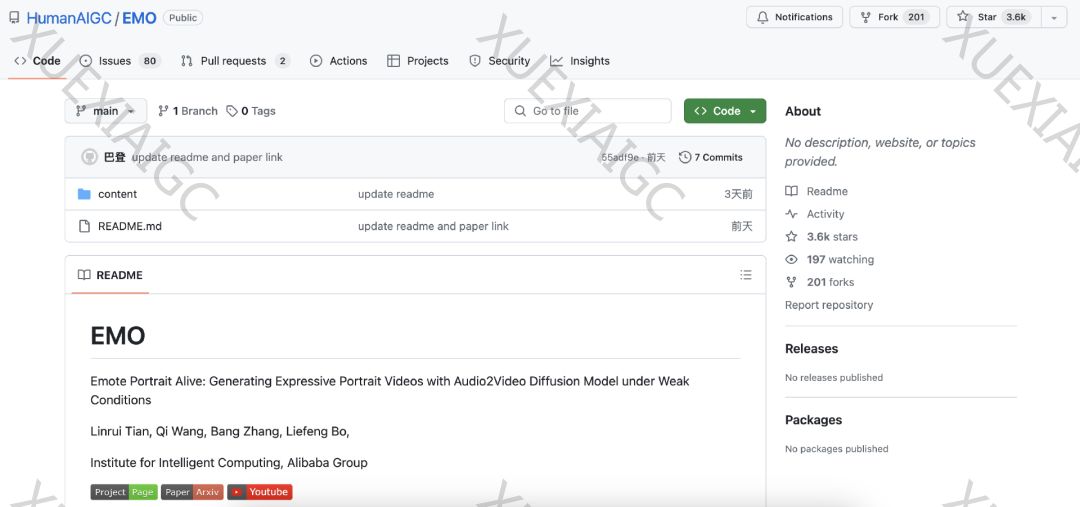View the 7 Commits history
The height and width of the screenshot is (507, 1080).
point(711,157)
